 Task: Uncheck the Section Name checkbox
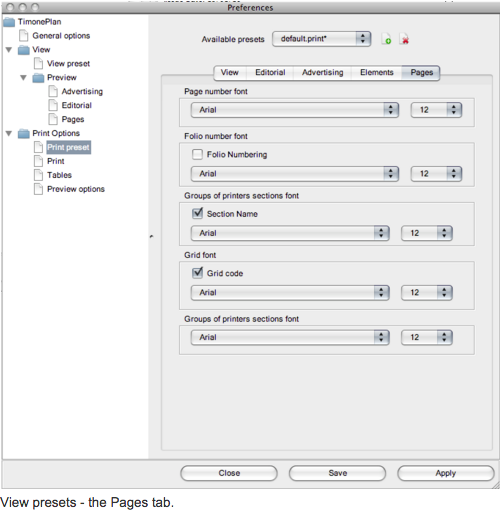(x=197, y=213)
